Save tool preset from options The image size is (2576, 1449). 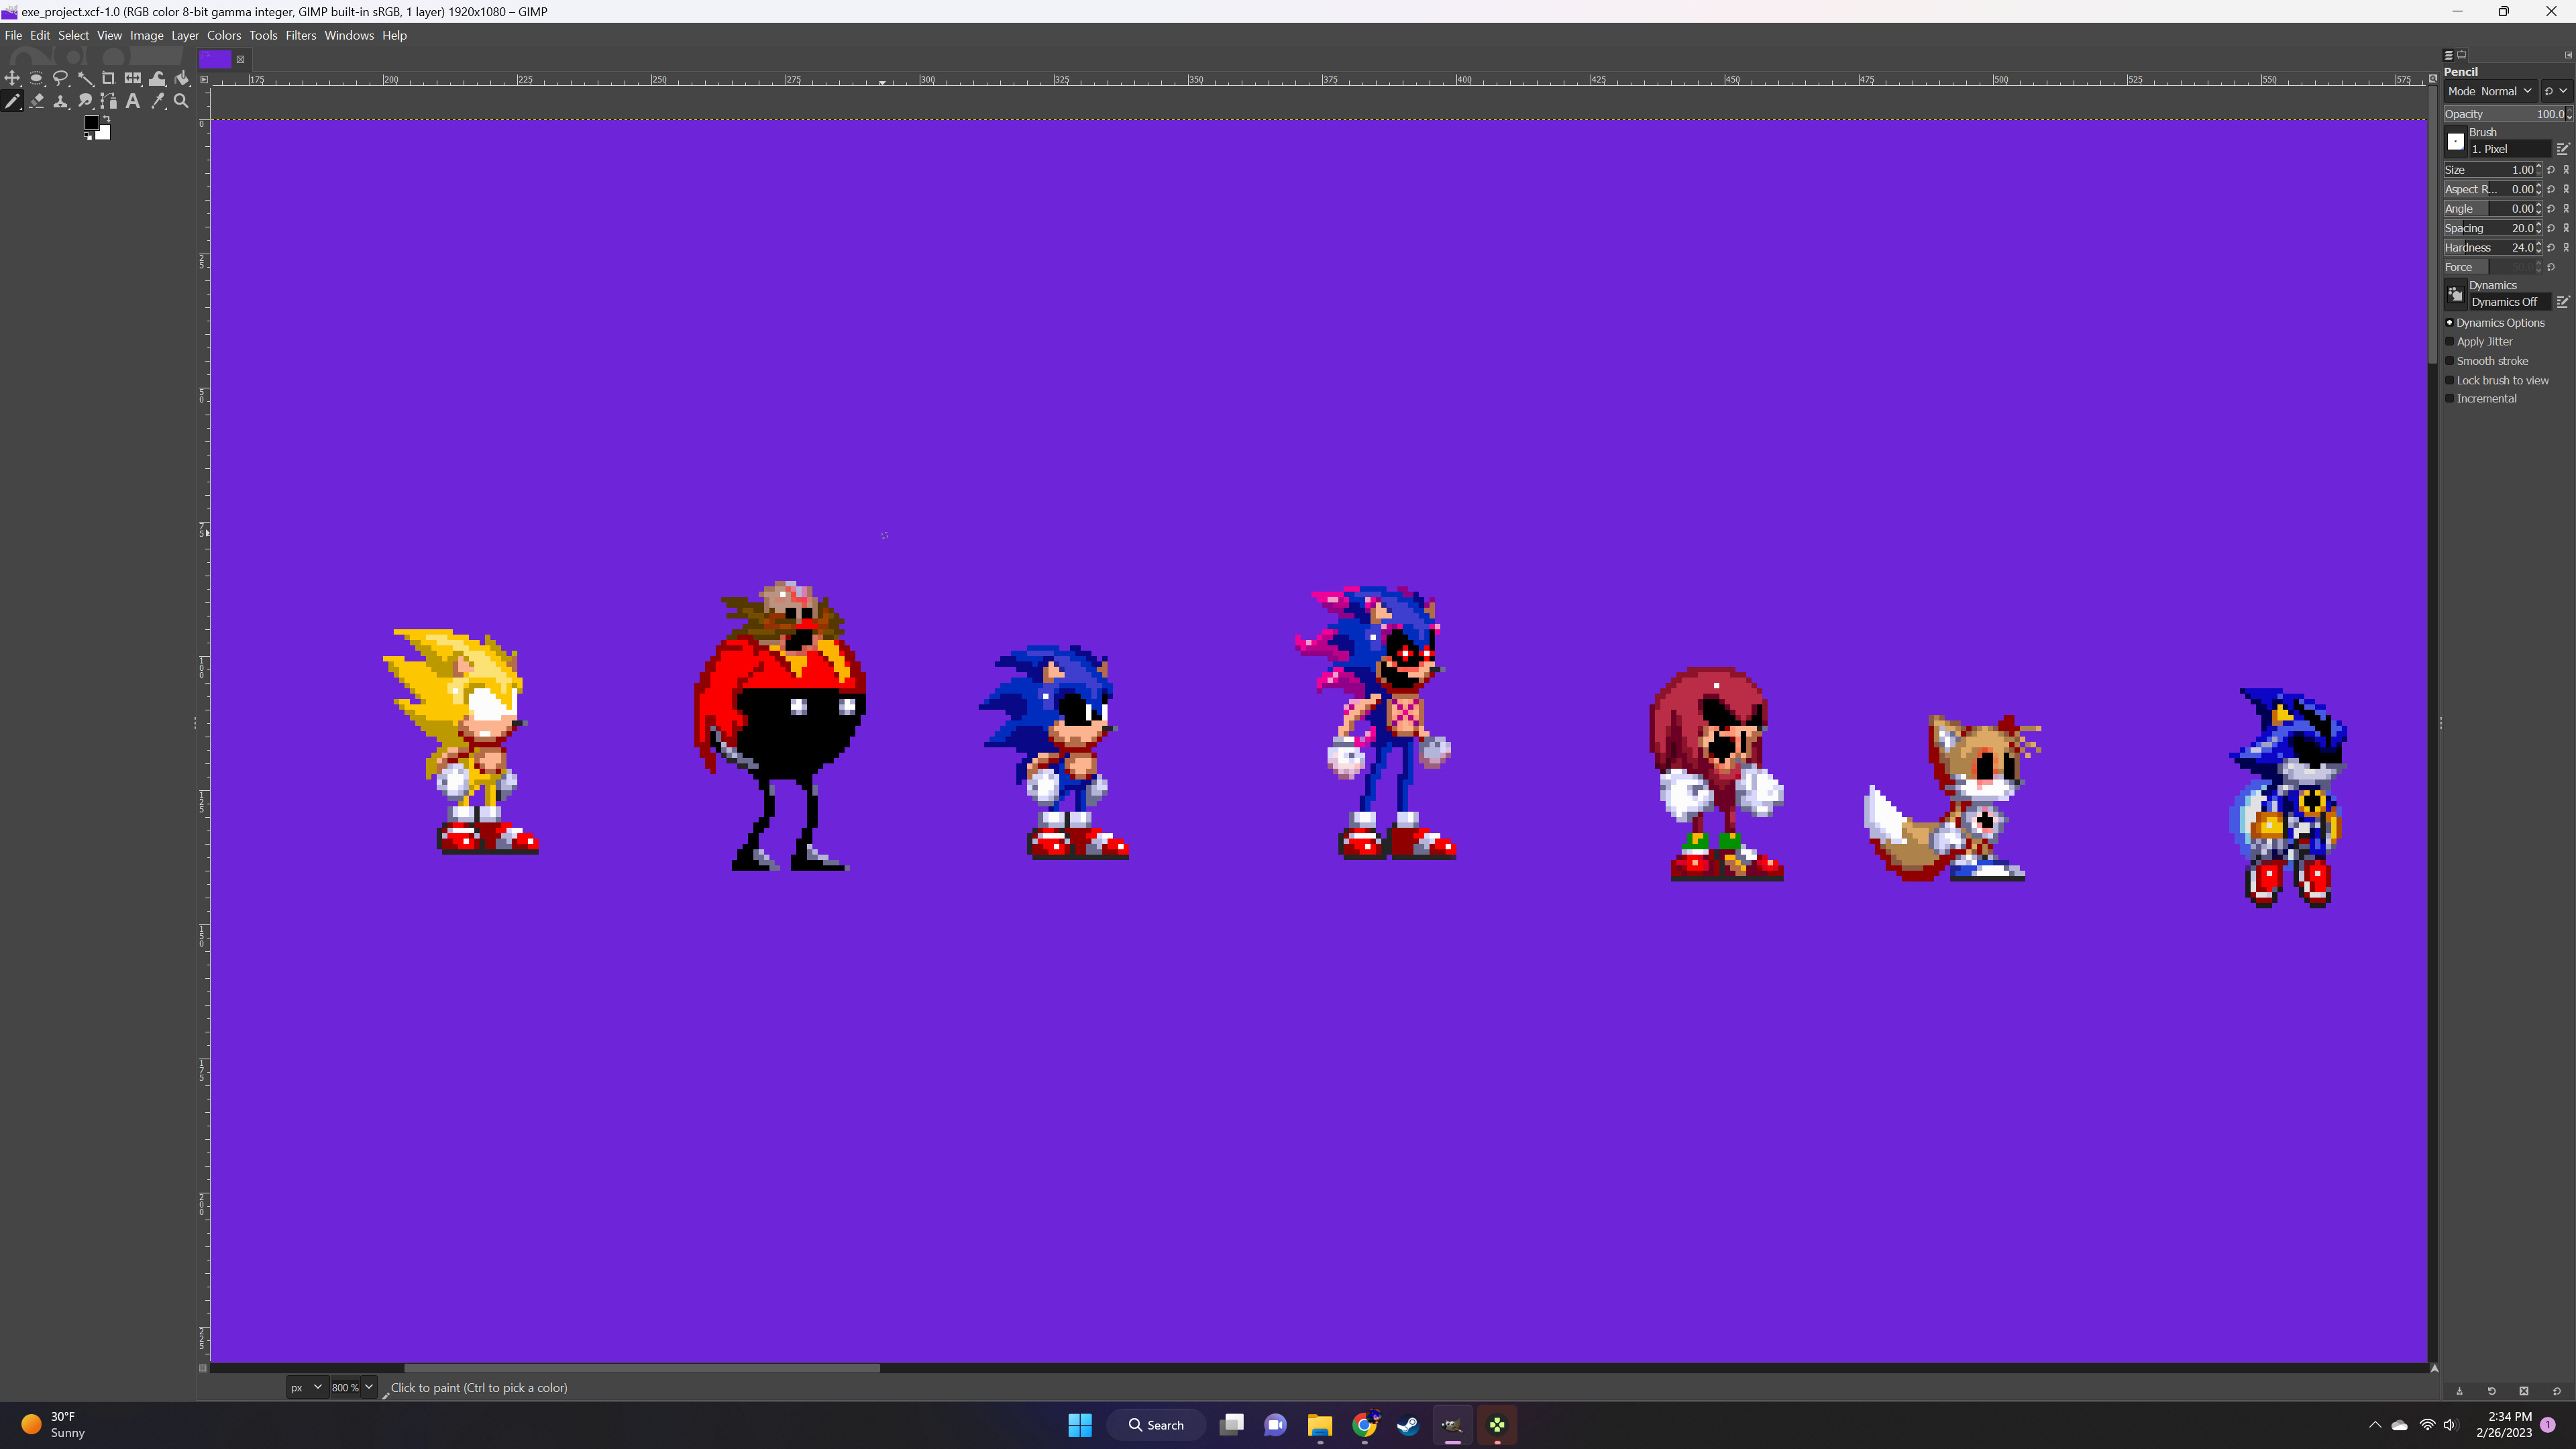[x=2459, y=1391]
